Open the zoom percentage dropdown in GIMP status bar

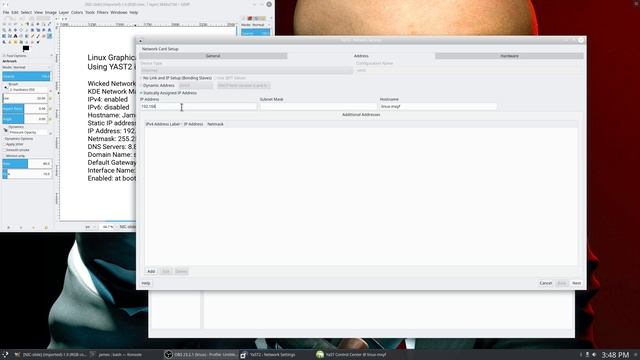click(108, 227)
